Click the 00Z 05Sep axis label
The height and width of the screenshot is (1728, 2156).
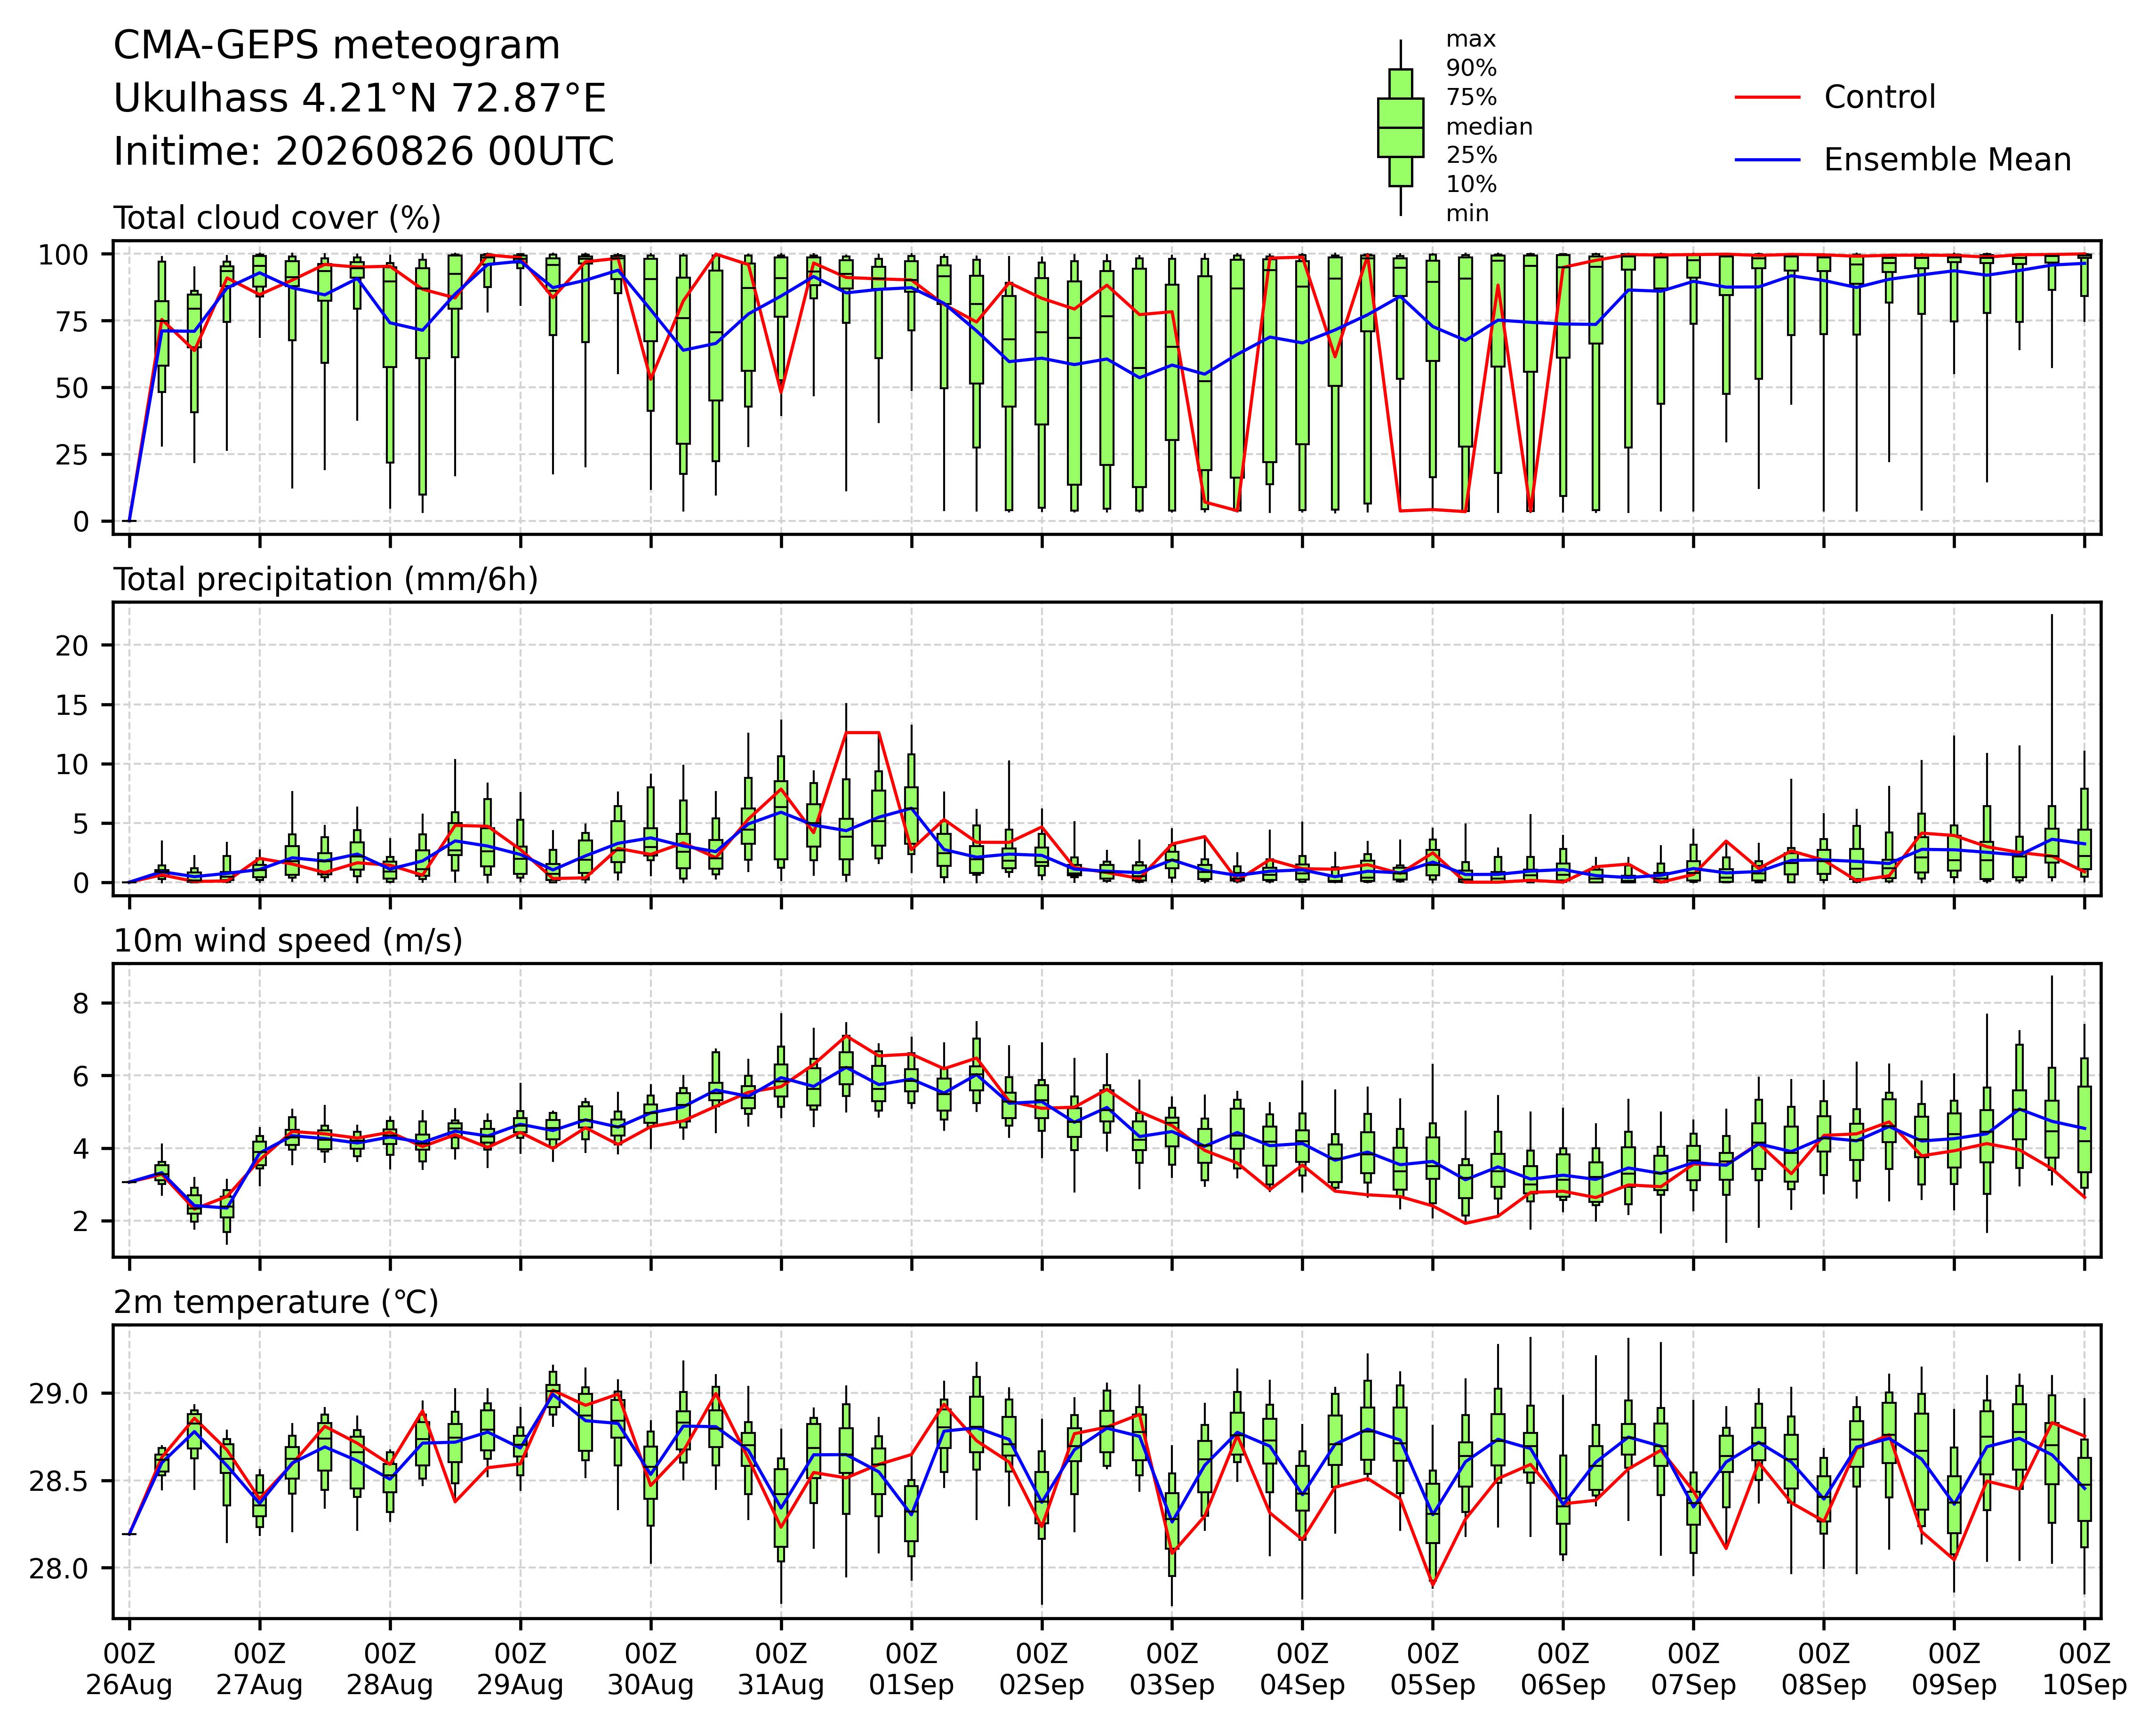[x=1433, y=1669]
